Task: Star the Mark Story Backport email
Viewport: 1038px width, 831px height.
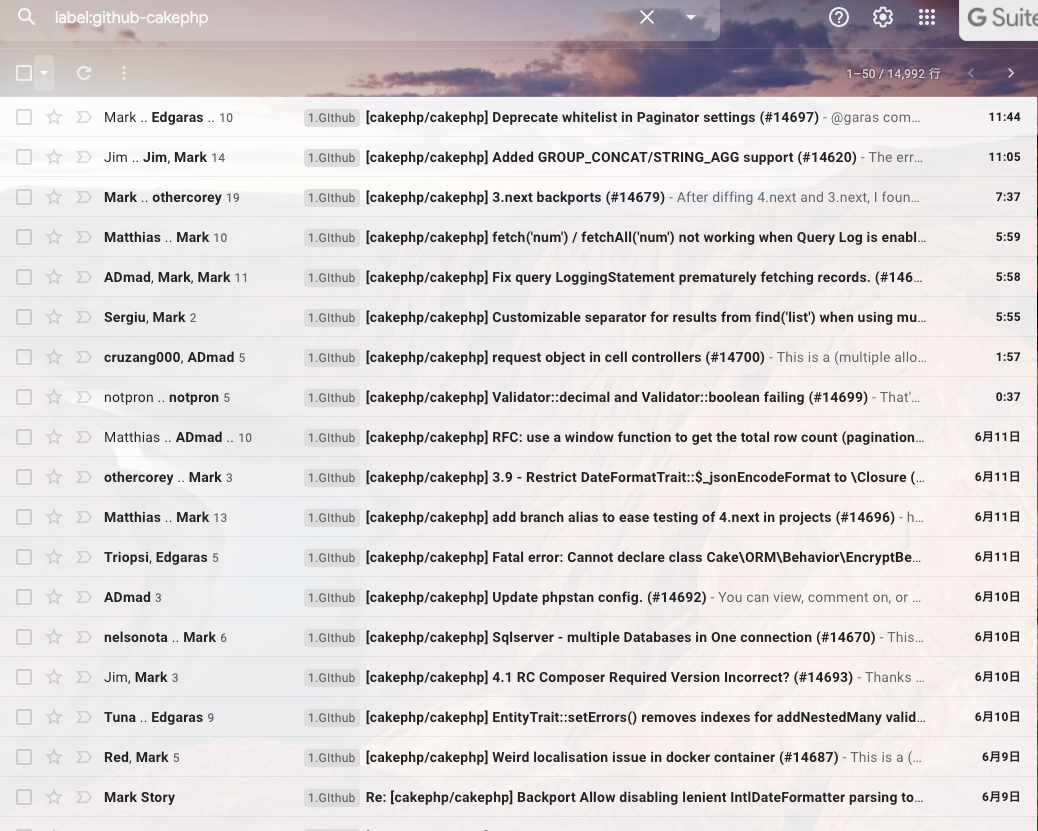Action: (x=54, y=797)
